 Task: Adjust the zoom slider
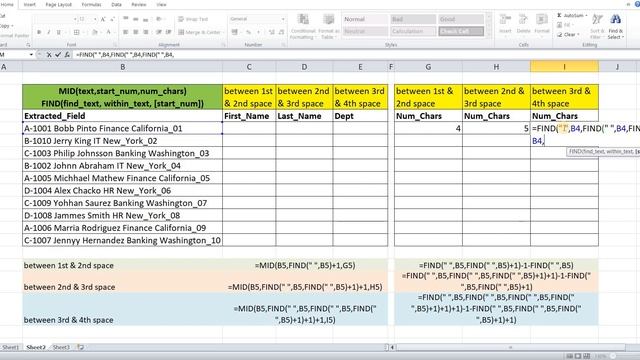[612, 356]
